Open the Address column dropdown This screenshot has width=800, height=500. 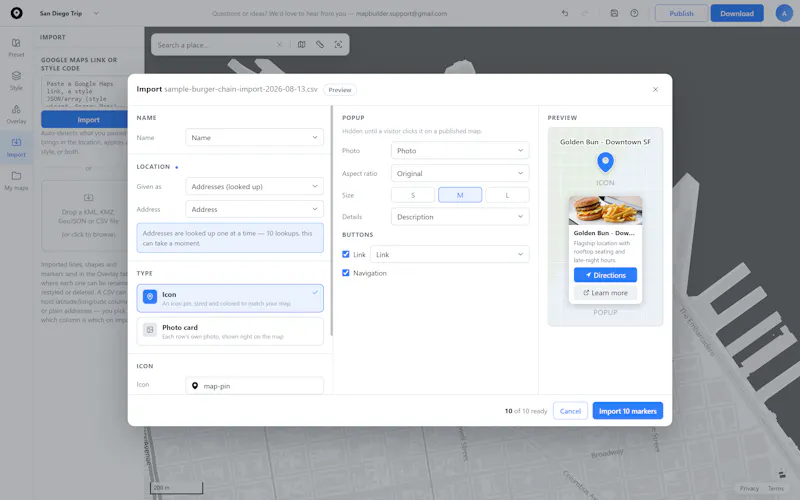pos(255,209)
